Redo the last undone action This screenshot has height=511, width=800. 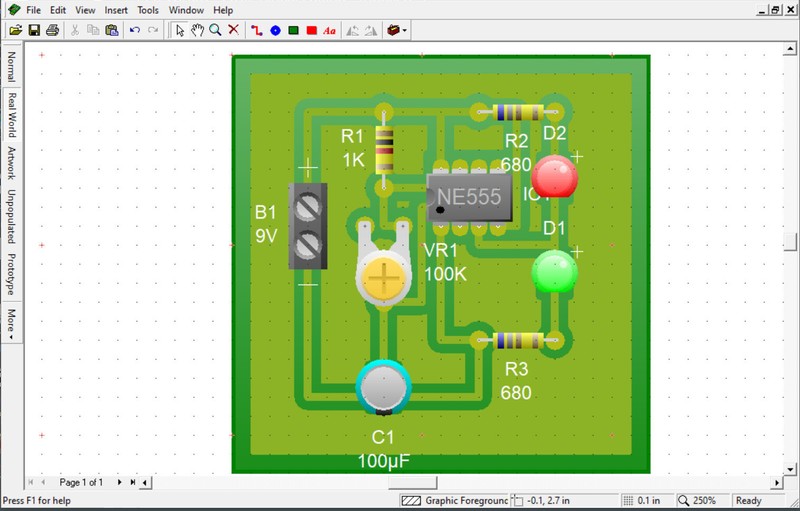click(153, 31)
